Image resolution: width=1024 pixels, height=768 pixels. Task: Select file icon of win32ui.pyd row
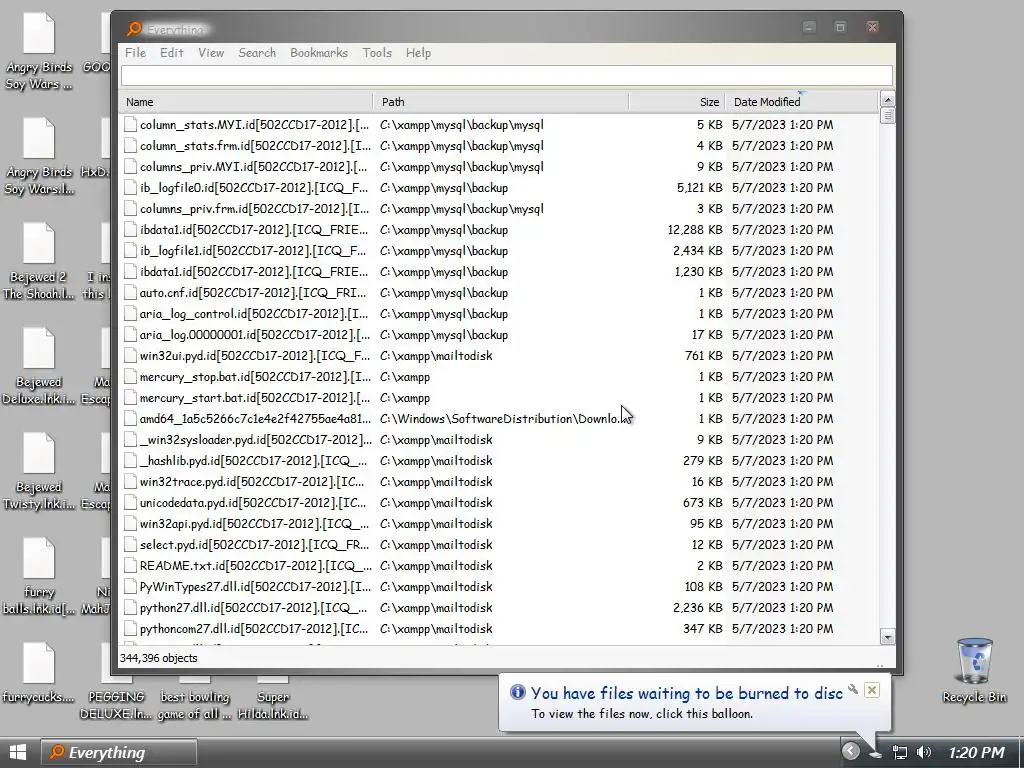(130, 356)
